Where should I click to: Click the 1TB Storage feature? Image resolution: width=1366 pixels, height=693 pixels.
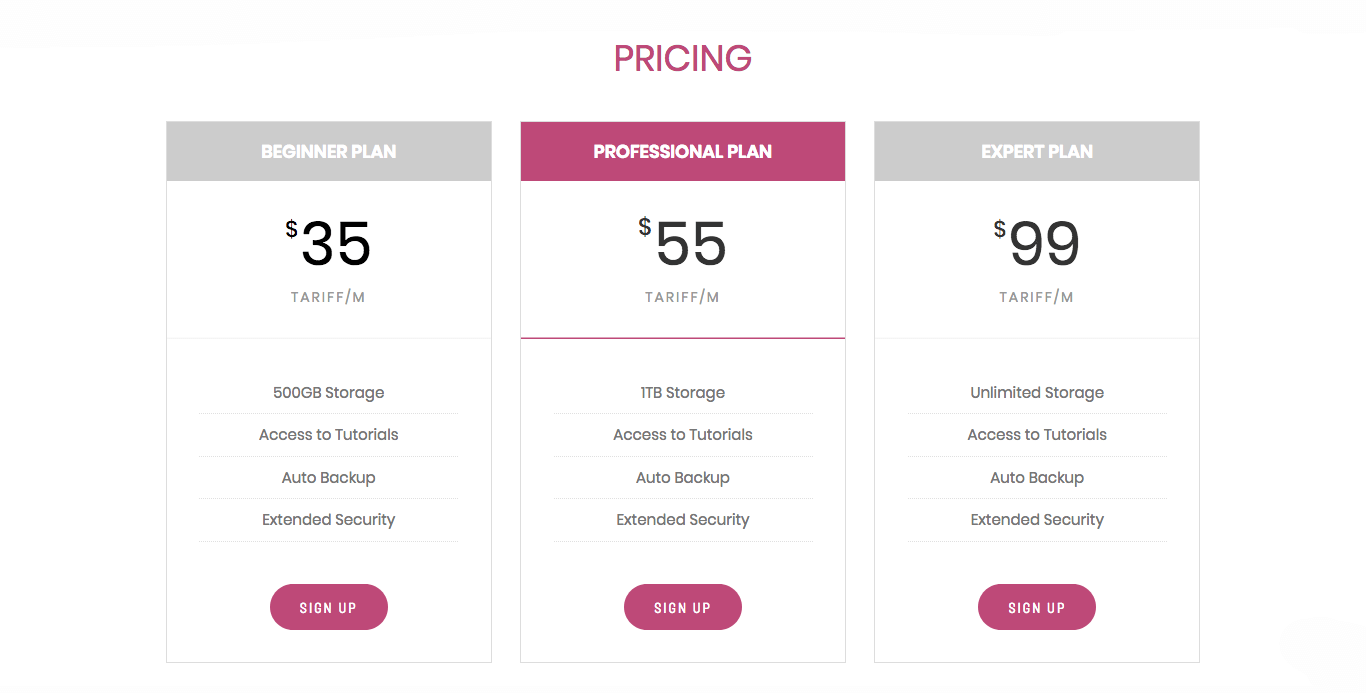[682, 393]
